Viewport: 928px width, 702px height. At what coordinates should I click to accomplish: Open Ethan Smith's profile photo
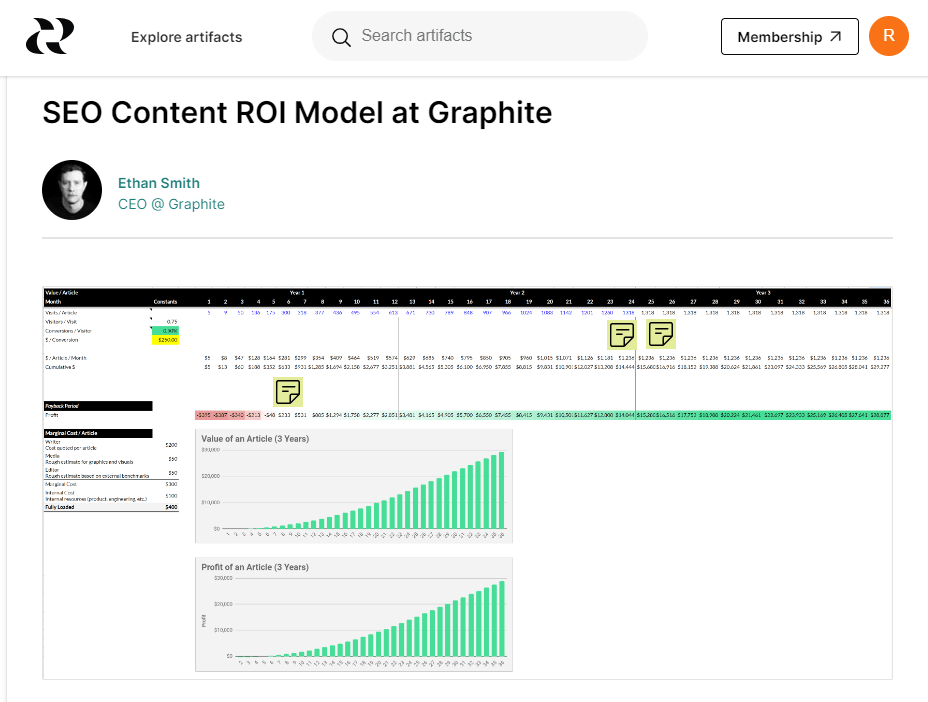[x=72, y=190]
